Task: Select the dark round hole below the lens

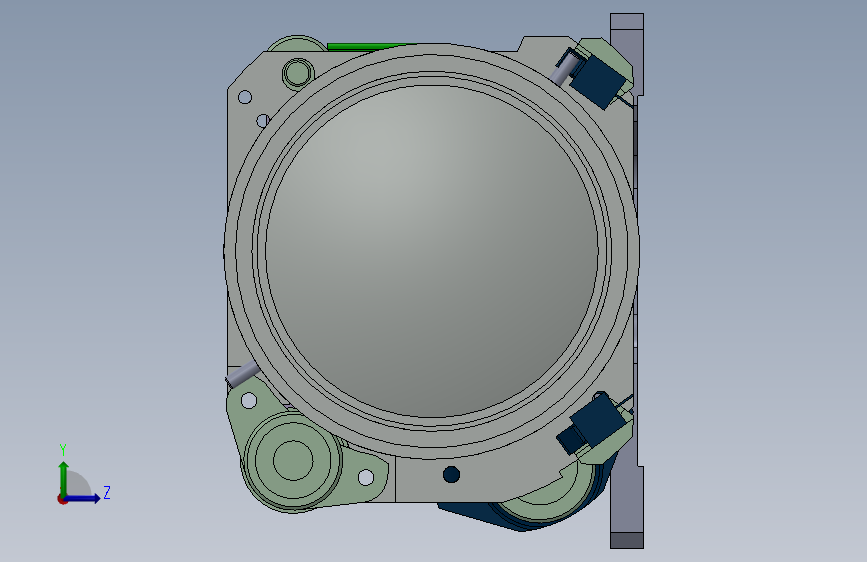Action: [451, 475]
